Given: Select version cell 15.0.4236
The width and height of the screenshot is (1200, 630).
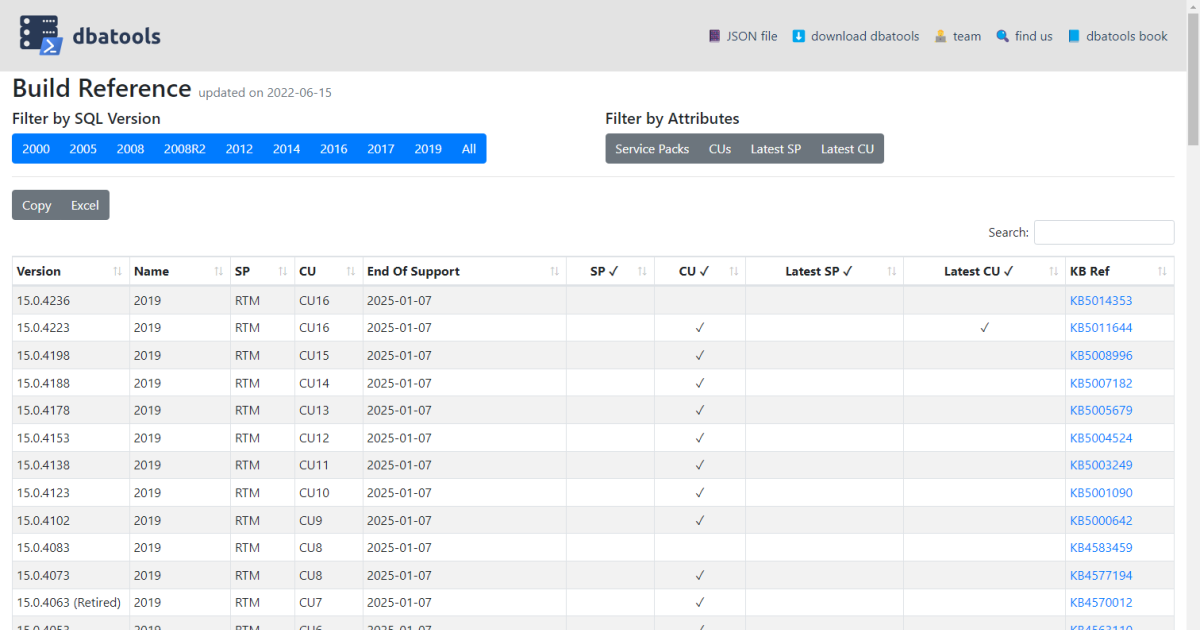Looking at the screenshot, I should coord(71,300).
